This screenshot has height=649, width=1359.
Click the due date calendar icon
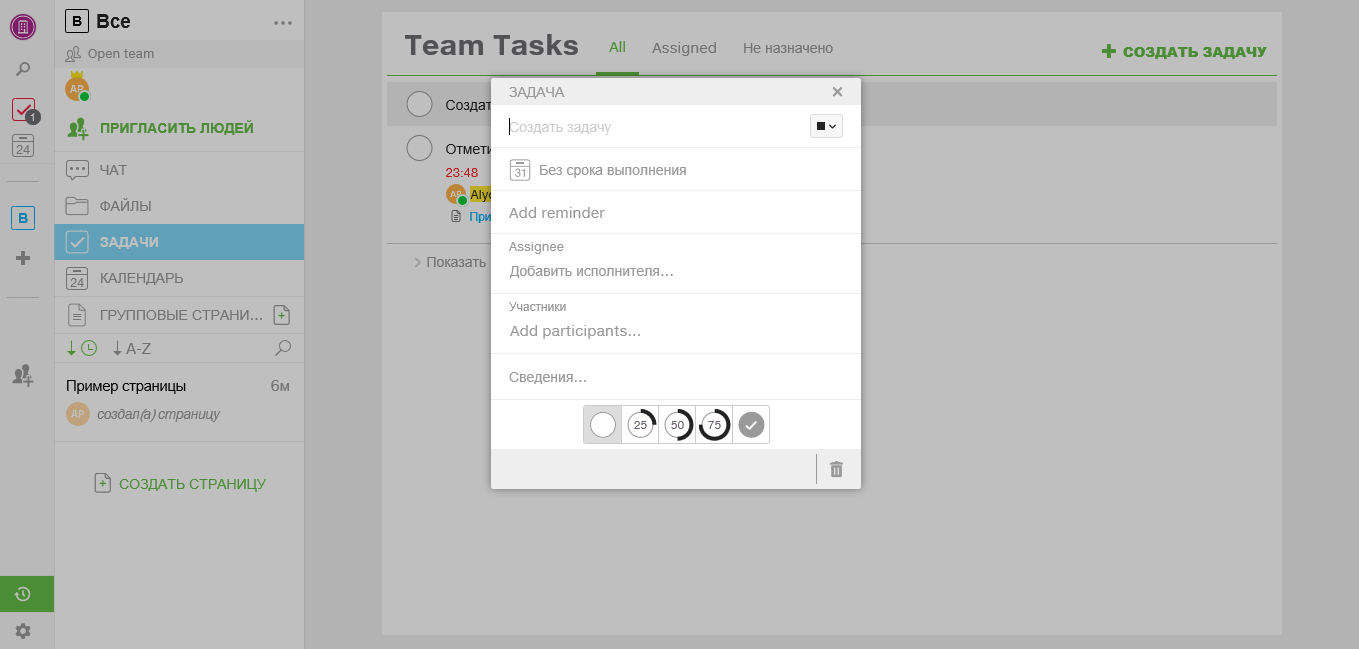(x=520, y=170)
